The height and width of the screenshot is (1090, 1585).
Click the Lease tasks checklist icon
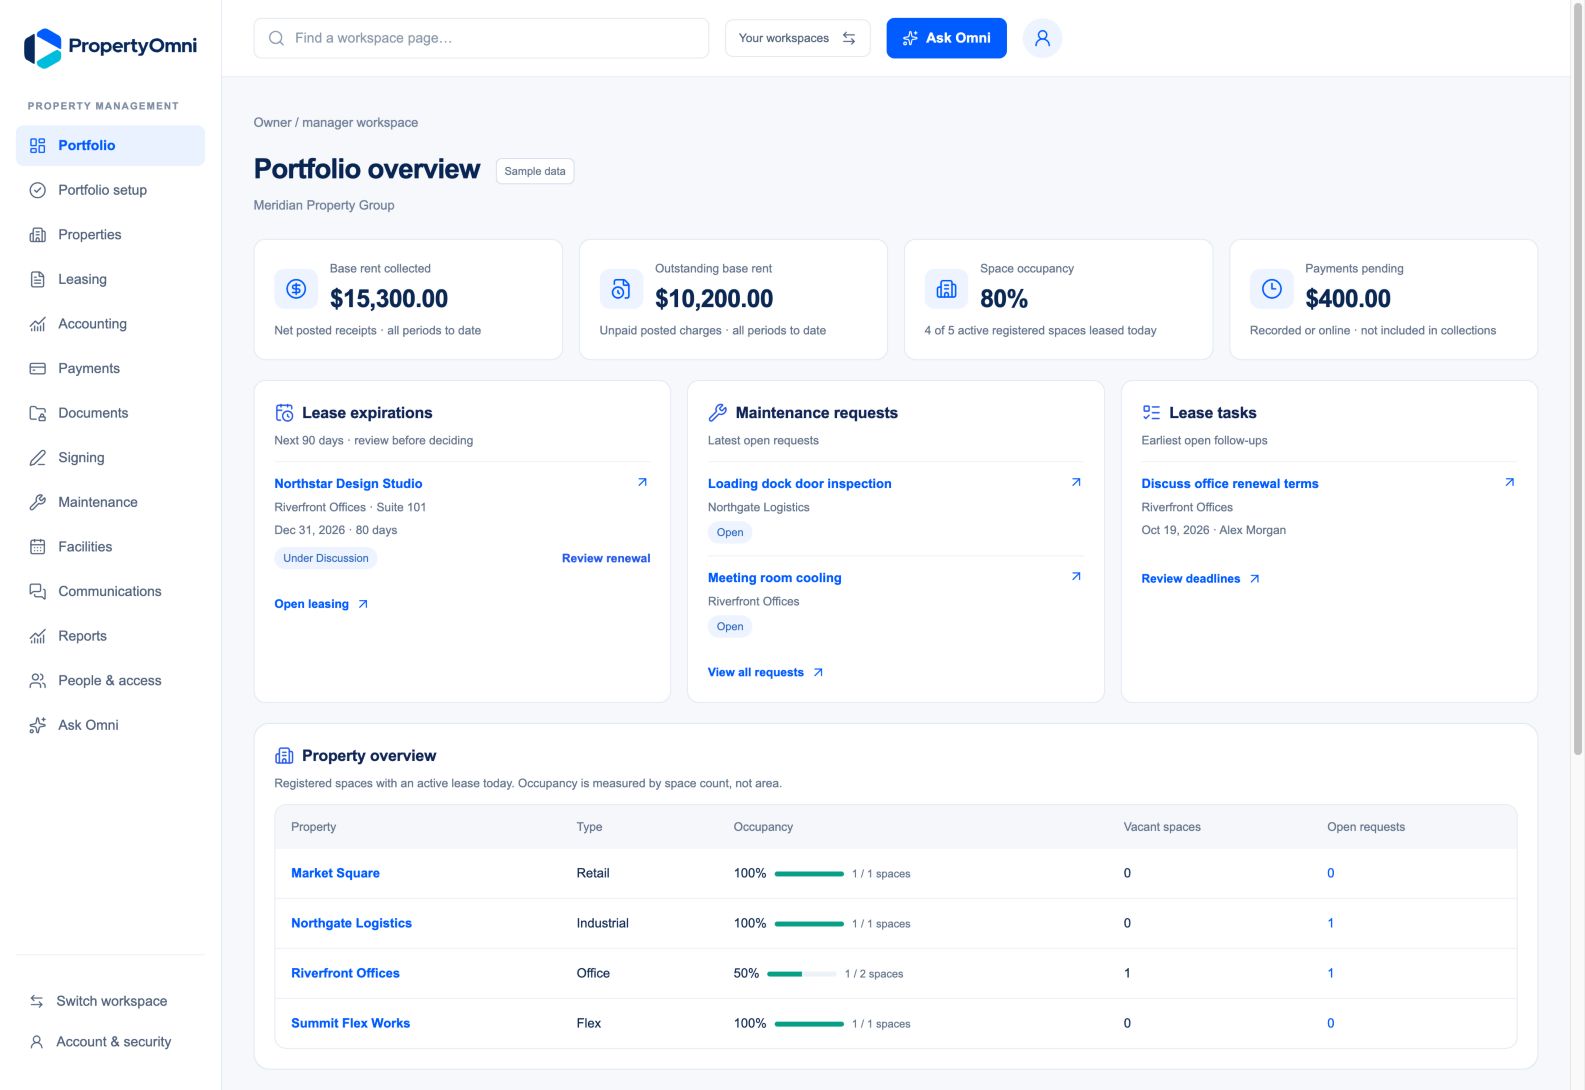click(x=1151, y=413)
